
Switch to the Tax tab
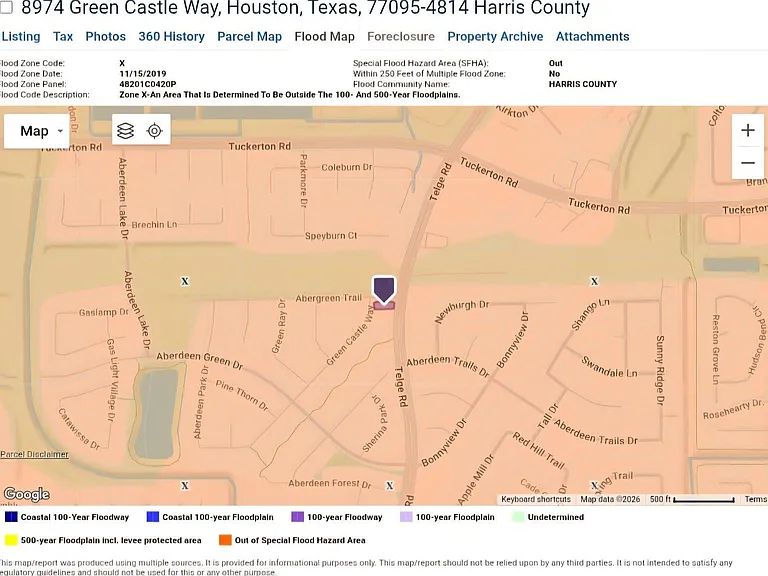point(63,37)
